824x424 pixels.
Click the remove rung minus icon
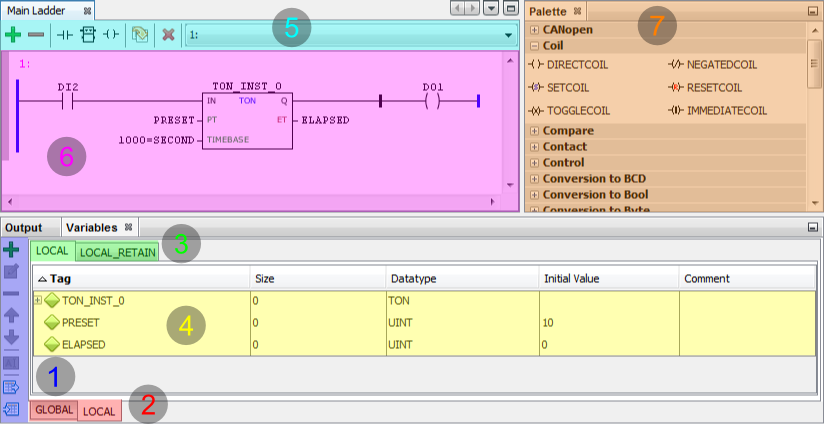(x=36, y=34)
